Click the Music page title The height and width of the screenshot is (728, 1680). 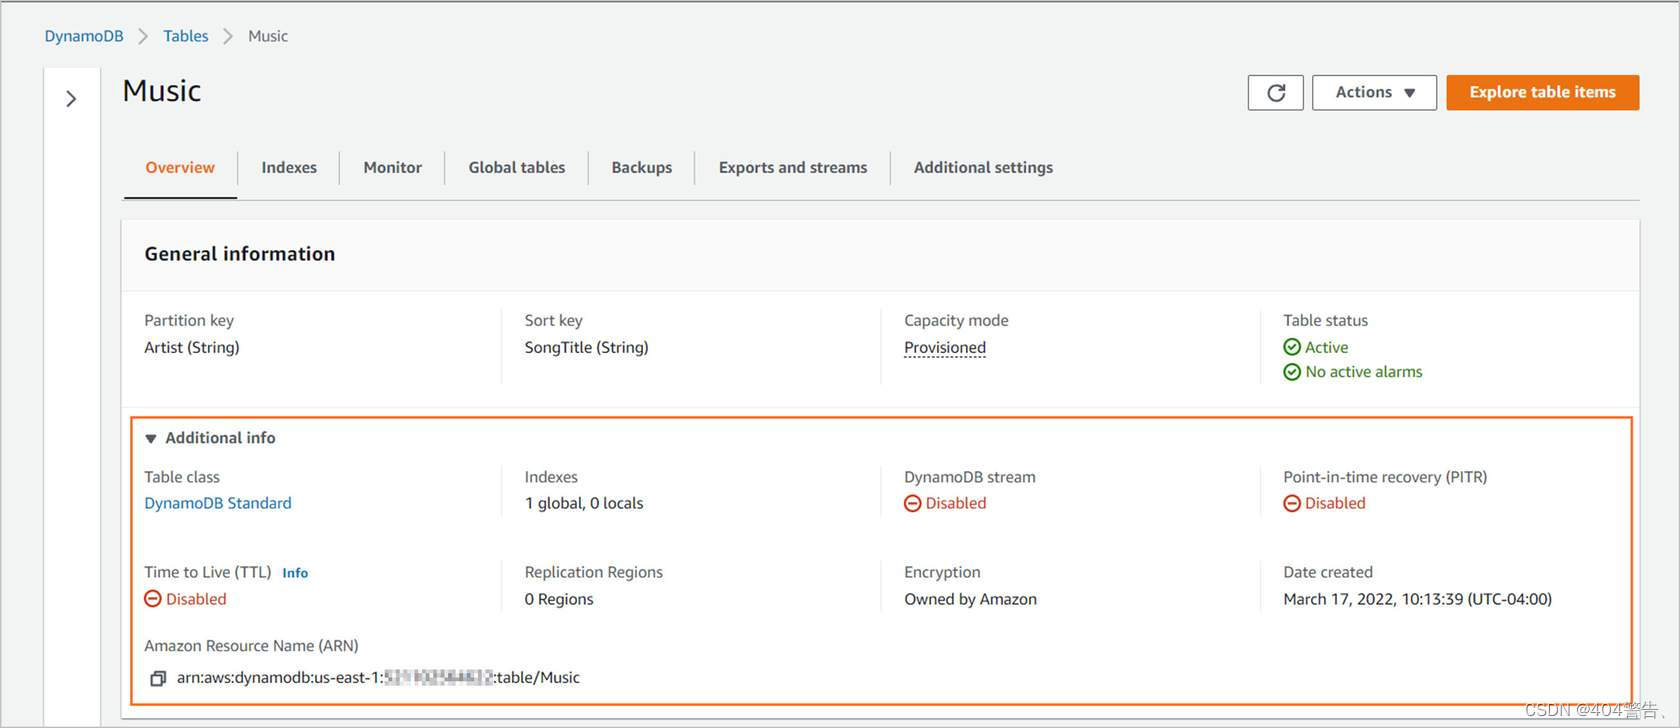tap(162, 91)
